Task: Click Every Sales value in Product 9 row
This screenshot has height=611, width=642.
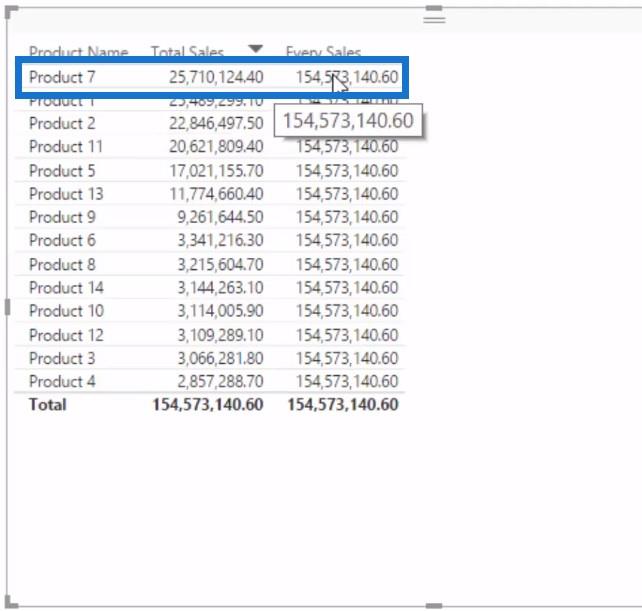Action: tap(347, 217)
